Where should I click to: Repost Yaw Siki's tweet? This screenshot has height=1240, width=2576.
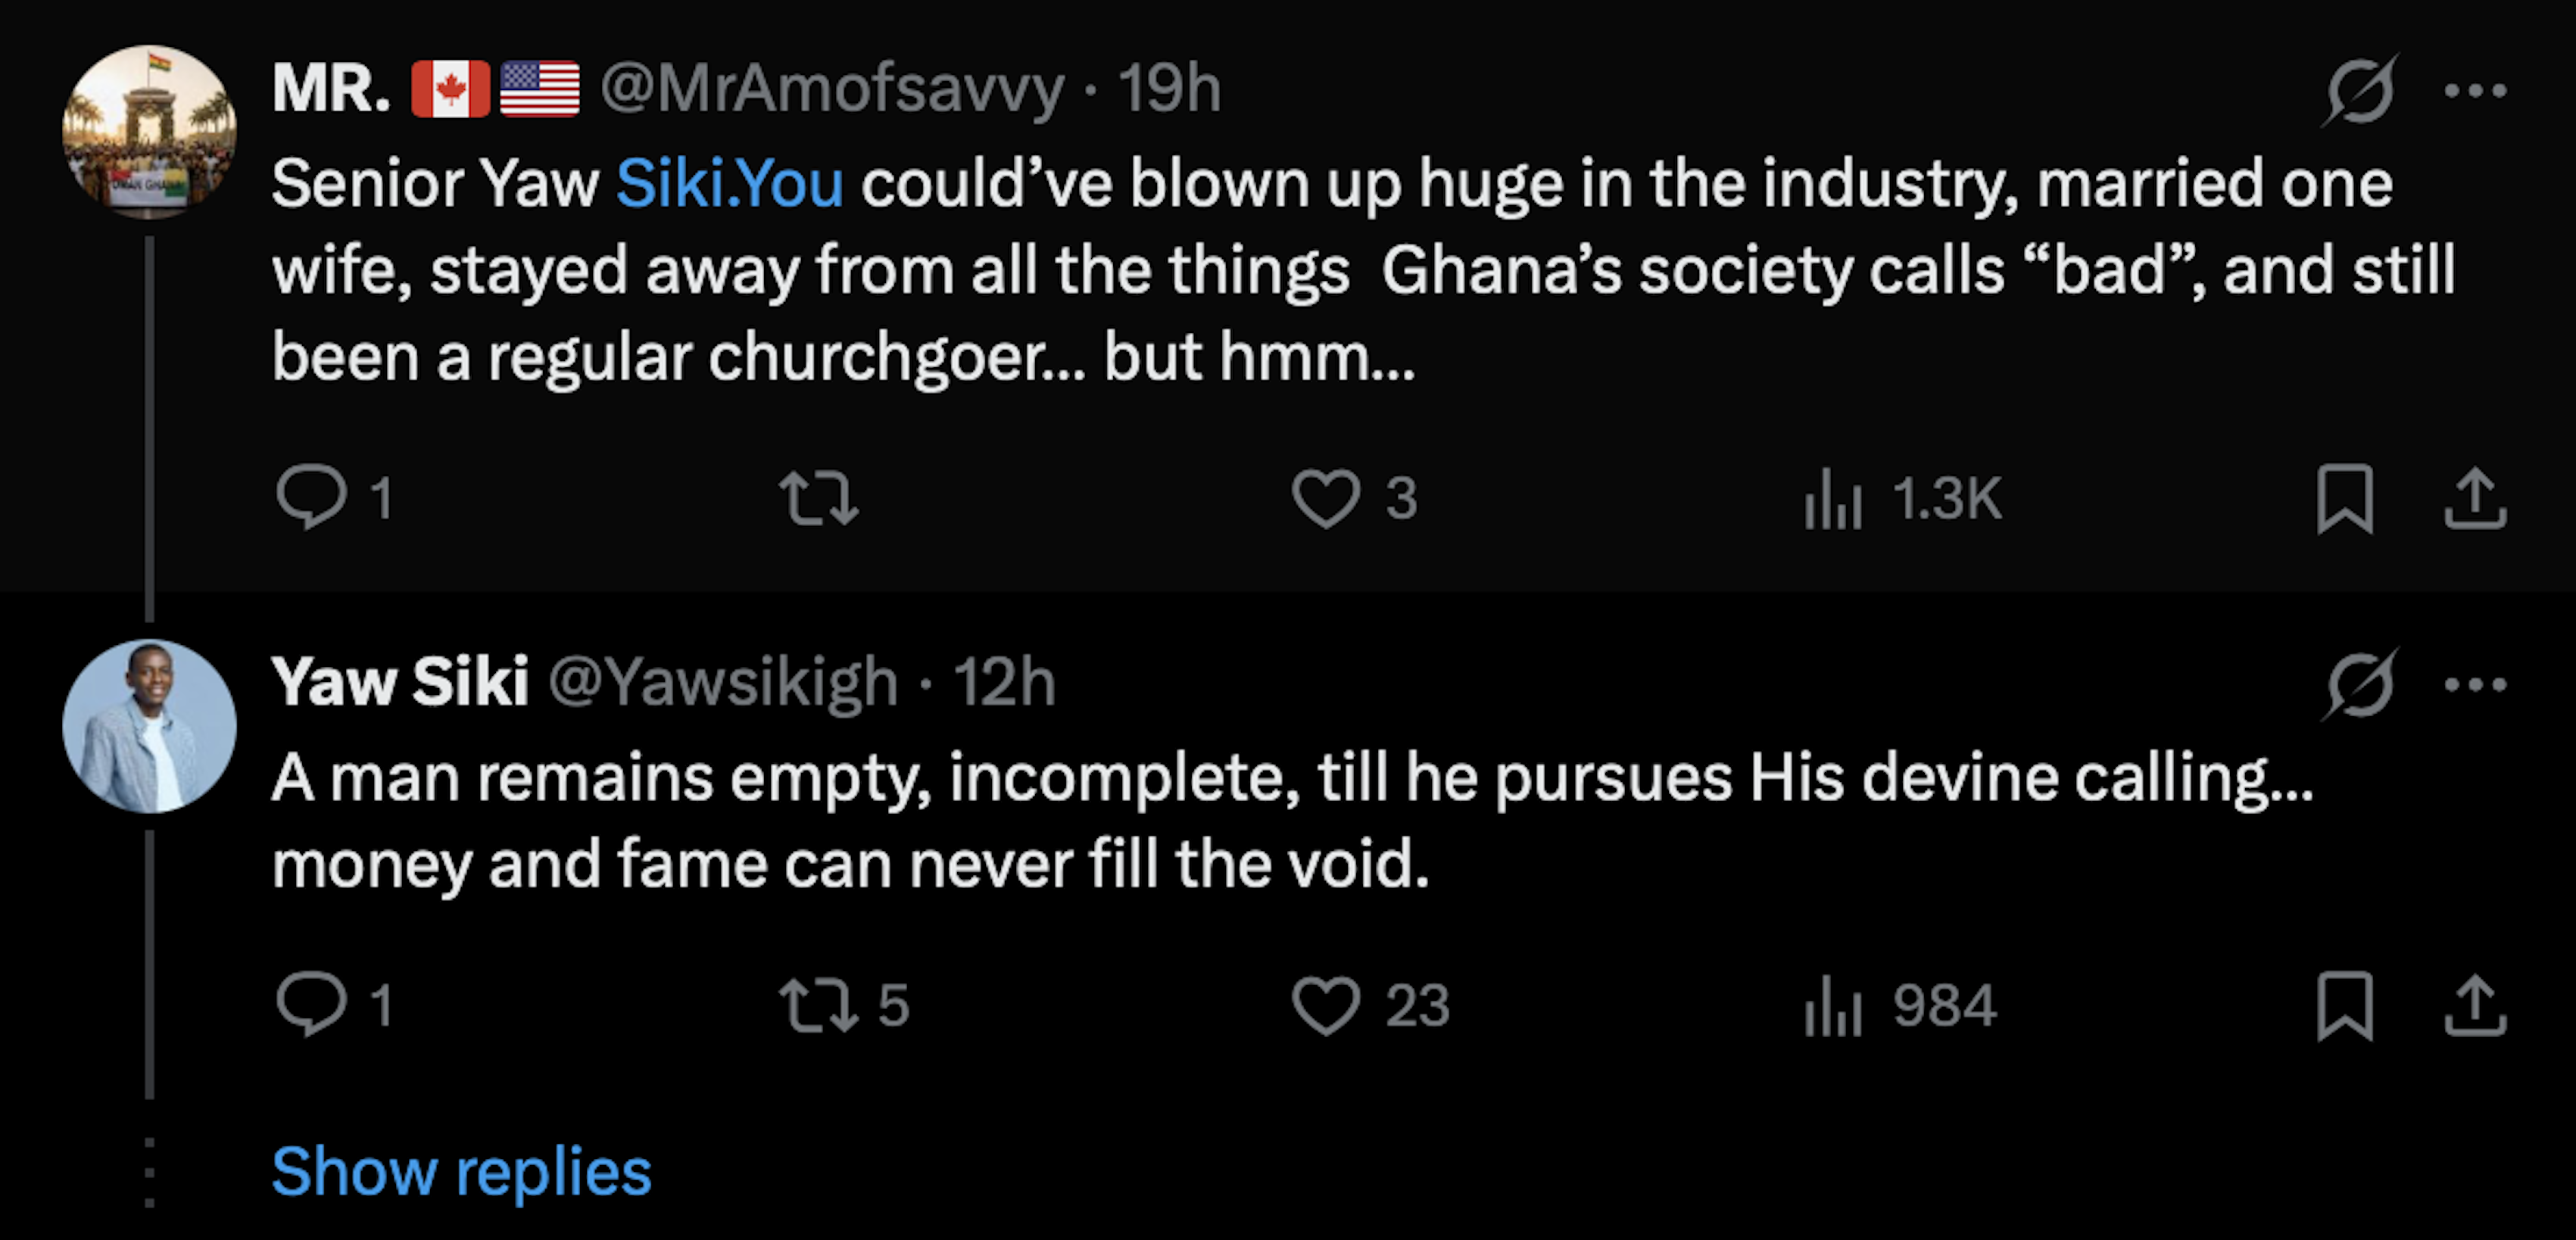pyautogui.click(x=818, y=1005)
